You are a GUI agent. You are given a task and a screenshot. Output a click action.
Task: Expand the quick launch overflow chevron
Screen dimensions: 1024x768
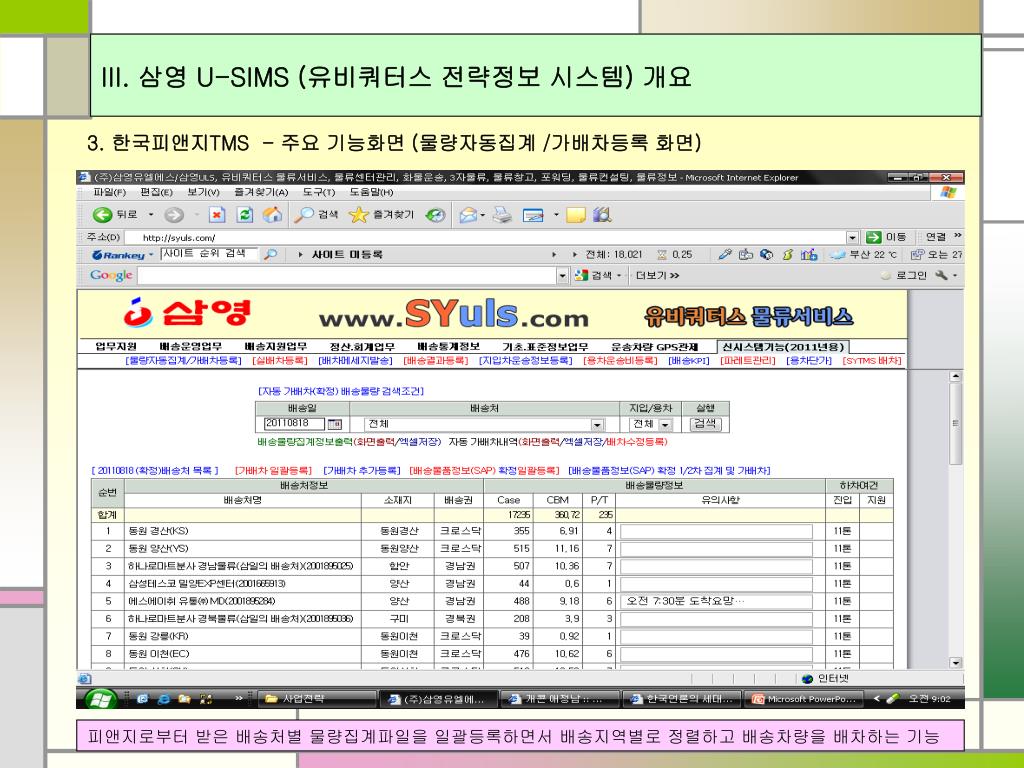[x=238, y=698]
